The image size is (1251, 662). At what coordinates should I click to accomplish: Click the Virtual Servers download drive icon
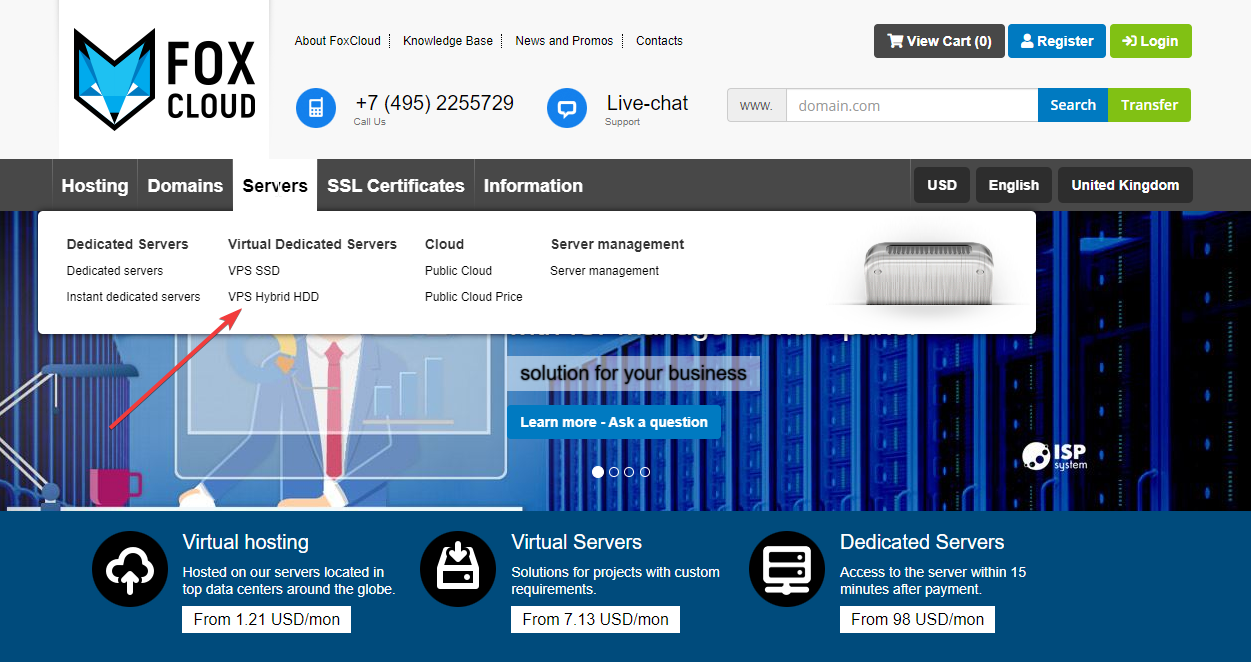458,569
